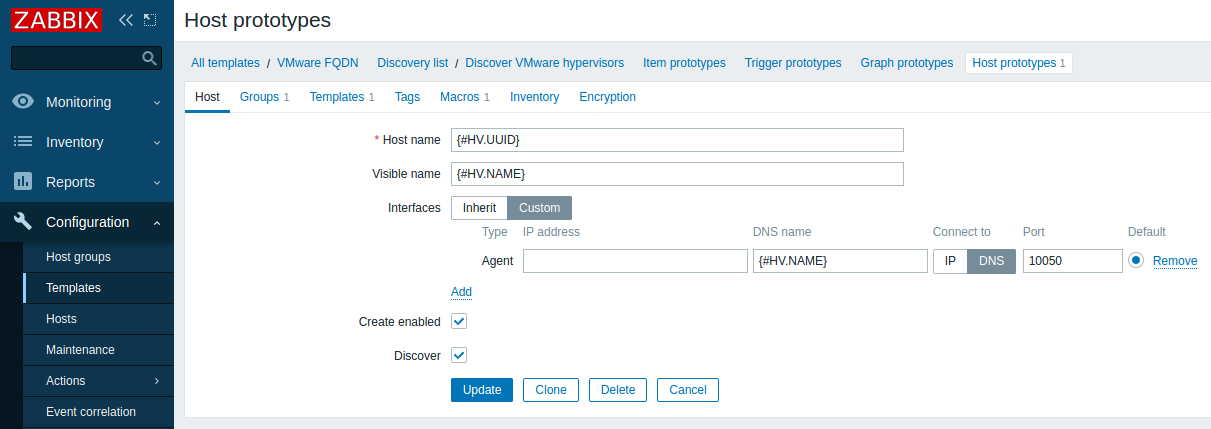Expand the Monitoring menu chevron
The width and height of the screenshot is (1211, 429).
(x=157, y=102)
